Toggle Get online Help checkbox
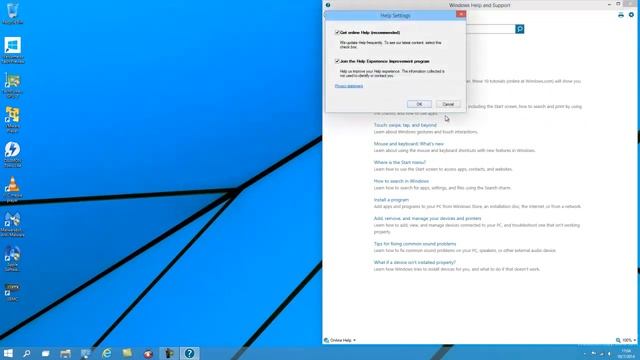Screen dimensions: 640x360 point(337,32)
